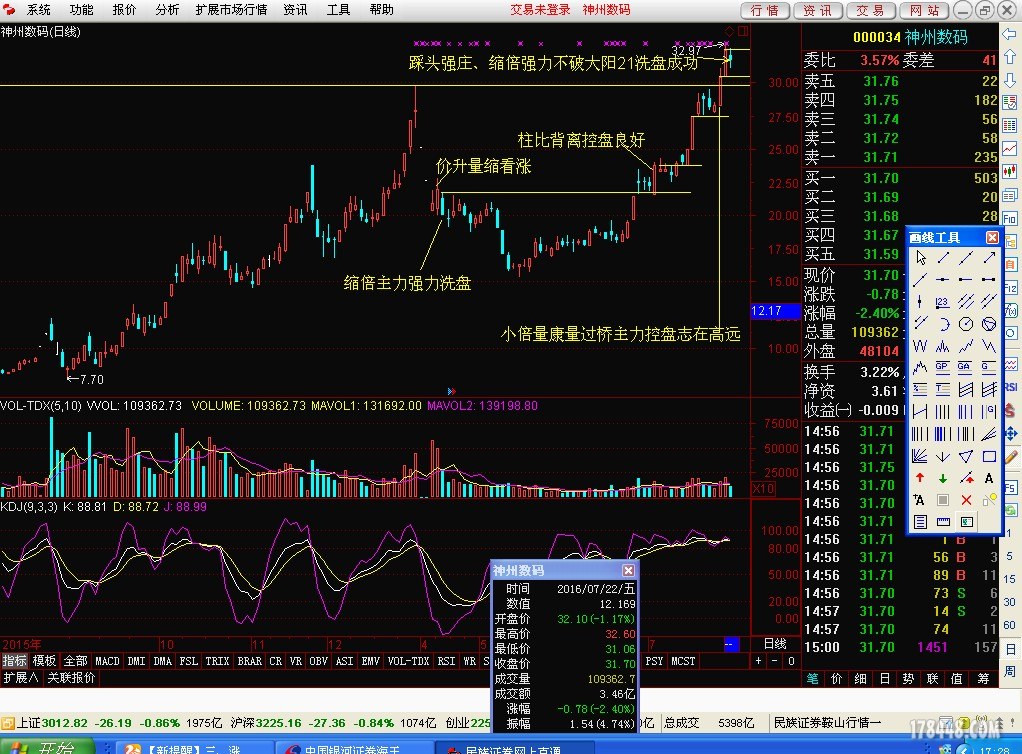The height and width of the screenshot is (754, 1022).
Task: Open the 帮助 menu
Action: 381,10
